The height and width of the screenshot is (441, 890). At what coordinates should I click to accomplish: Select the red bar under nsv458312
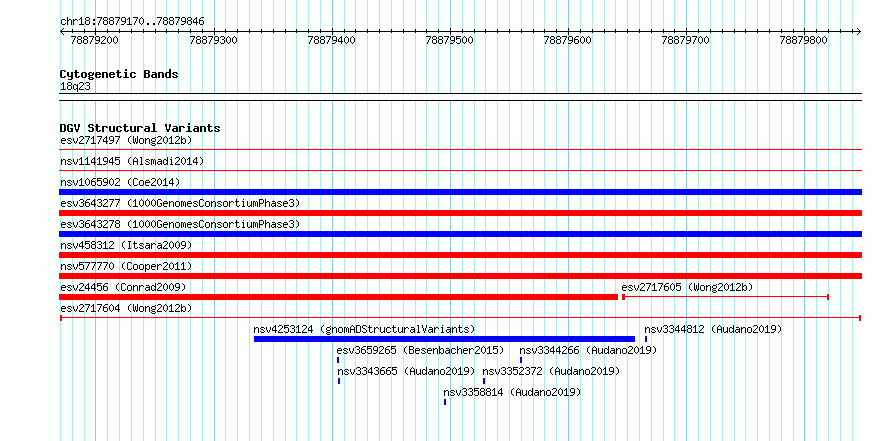461,255
